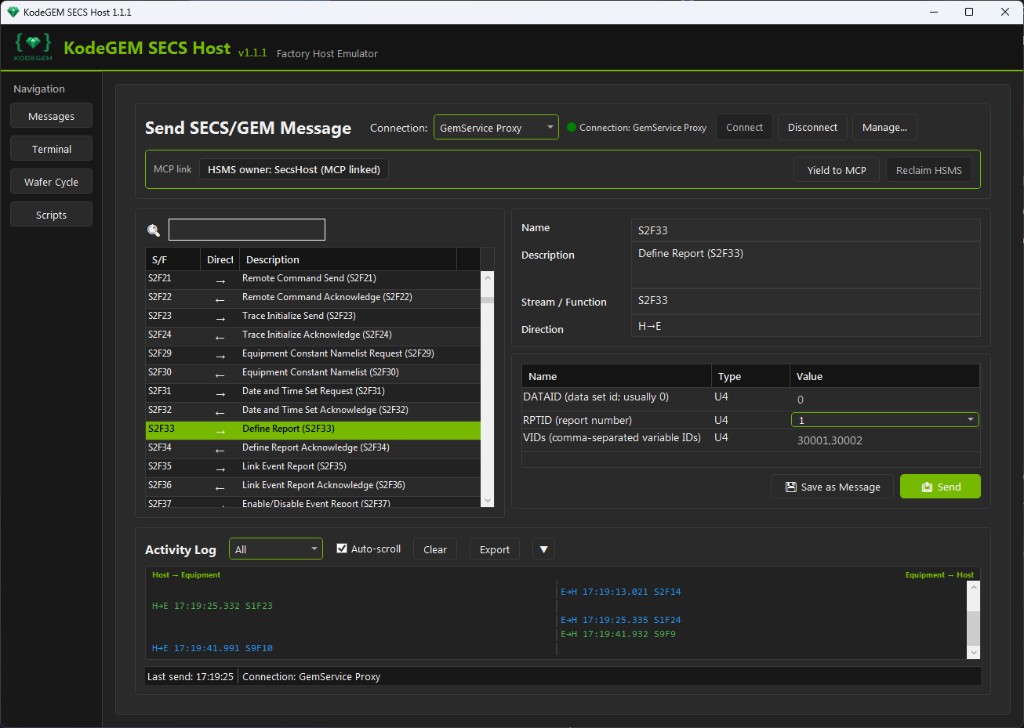Select Equipment Constant Namelist (S2F30) row
The image size is (1024, 728).
pos(313,372)
